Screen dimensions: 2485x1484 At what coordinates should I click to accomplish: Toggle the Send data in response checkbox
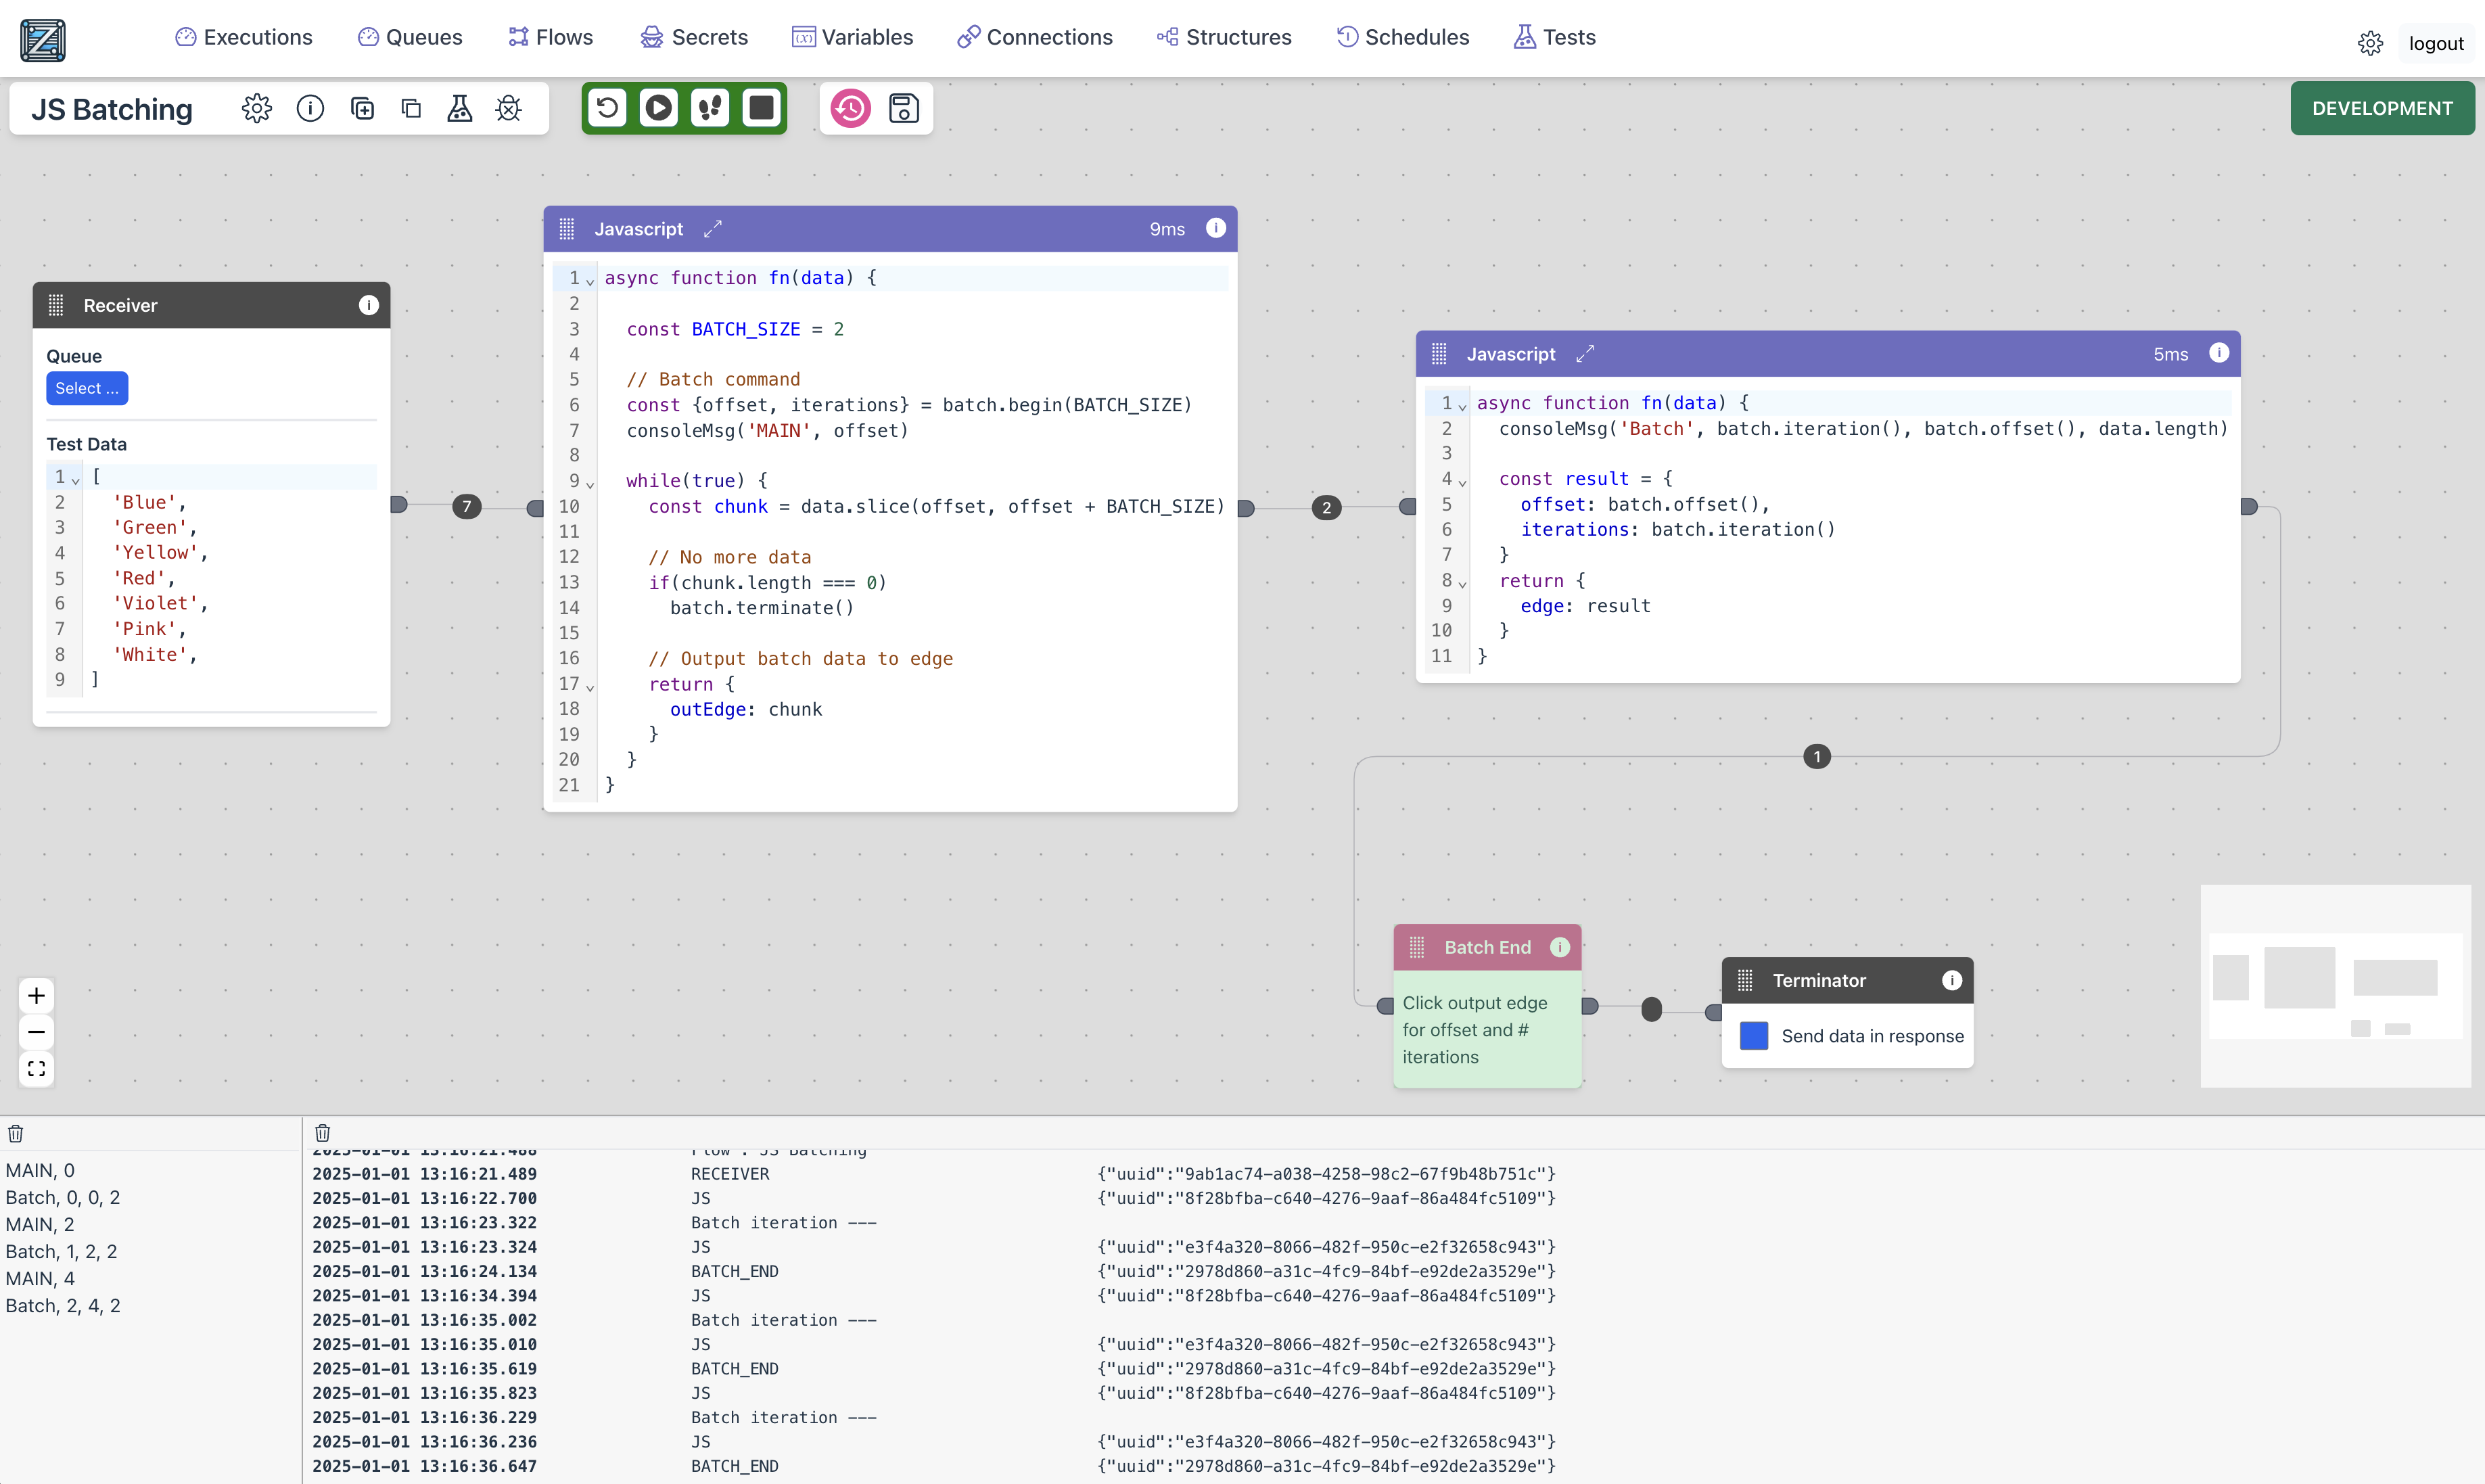point(1754,1036)
